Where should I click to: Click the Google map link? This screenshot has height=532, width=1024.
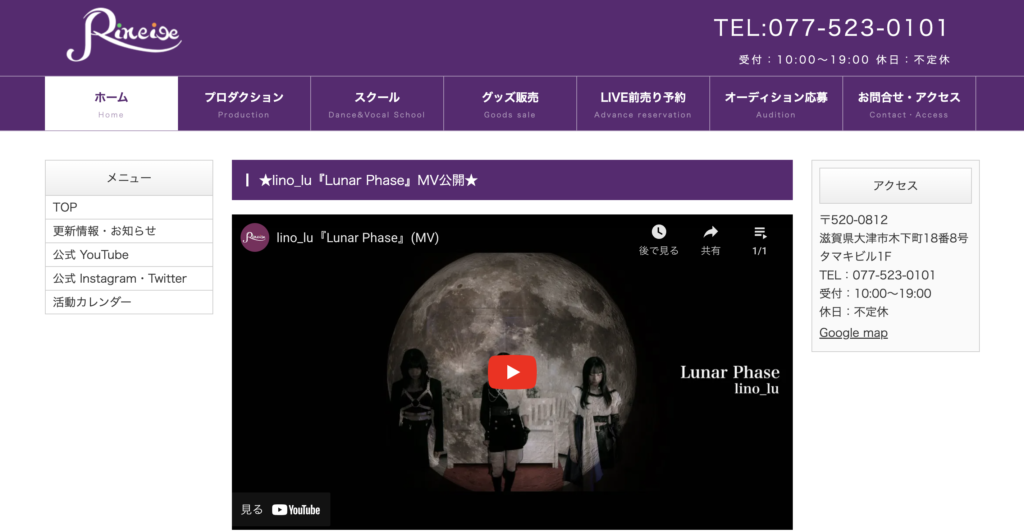(853, 333)
